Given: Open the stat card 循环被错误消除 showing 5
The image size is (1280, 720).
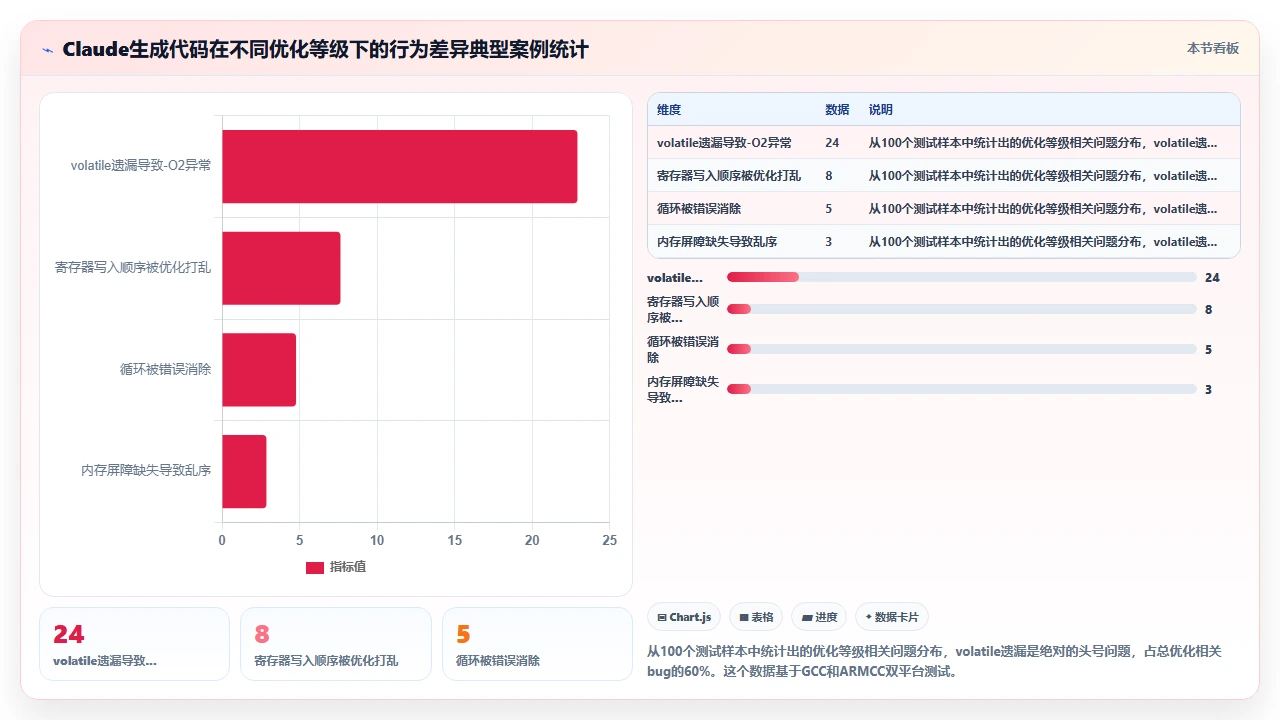Looking at the screenshot, I should click(537, 644).
